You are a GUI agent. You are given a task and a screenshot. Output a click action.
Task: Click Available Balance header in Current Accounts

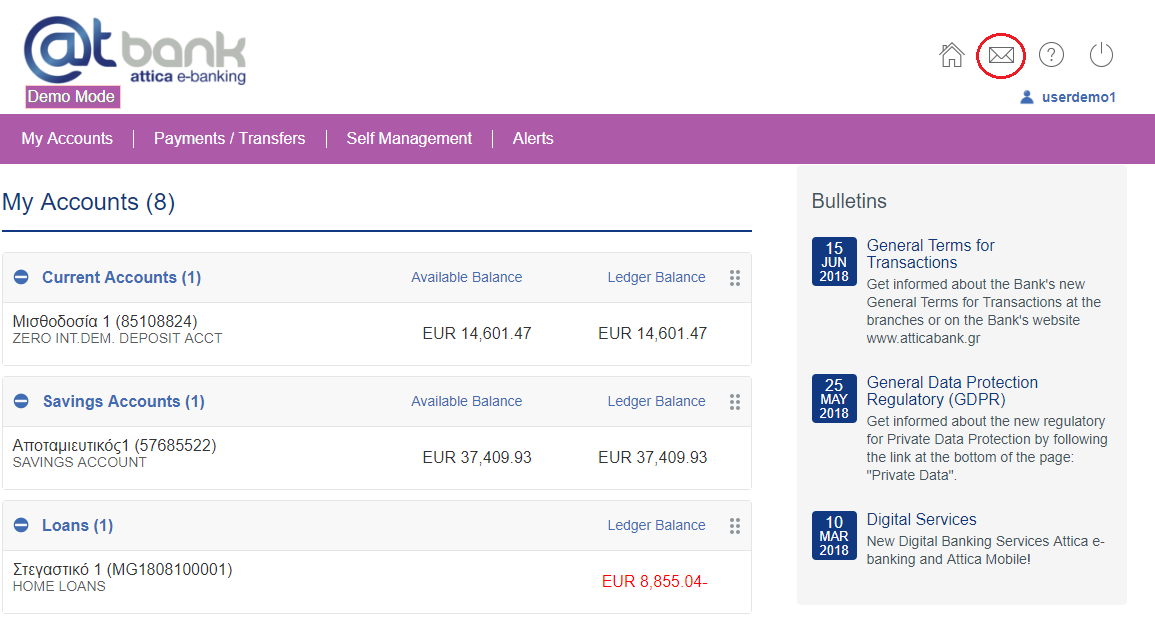pyautogui.click(x=466, y=278)
